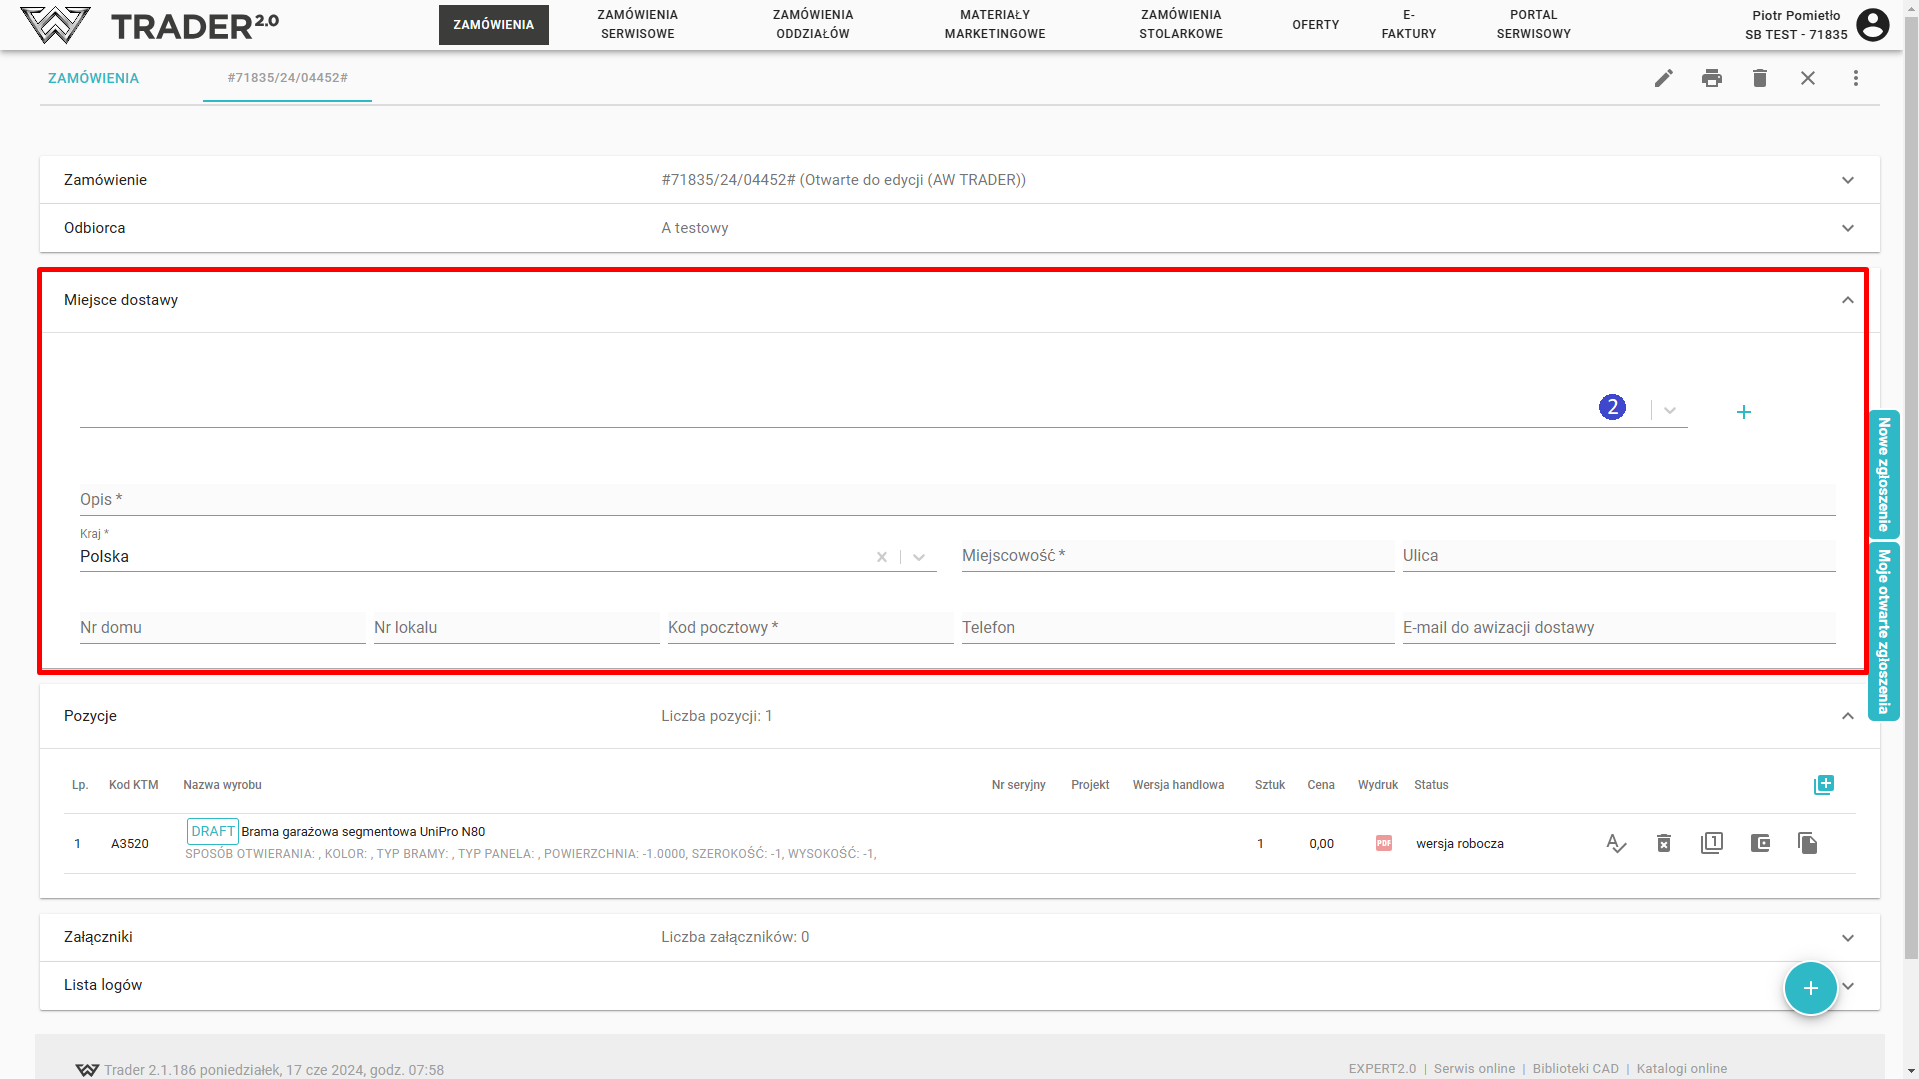Image resolution: width=1919 pixels, height=1079 pixels.
Task: Delete the order with top trash icon
Action: [1759, 78]
